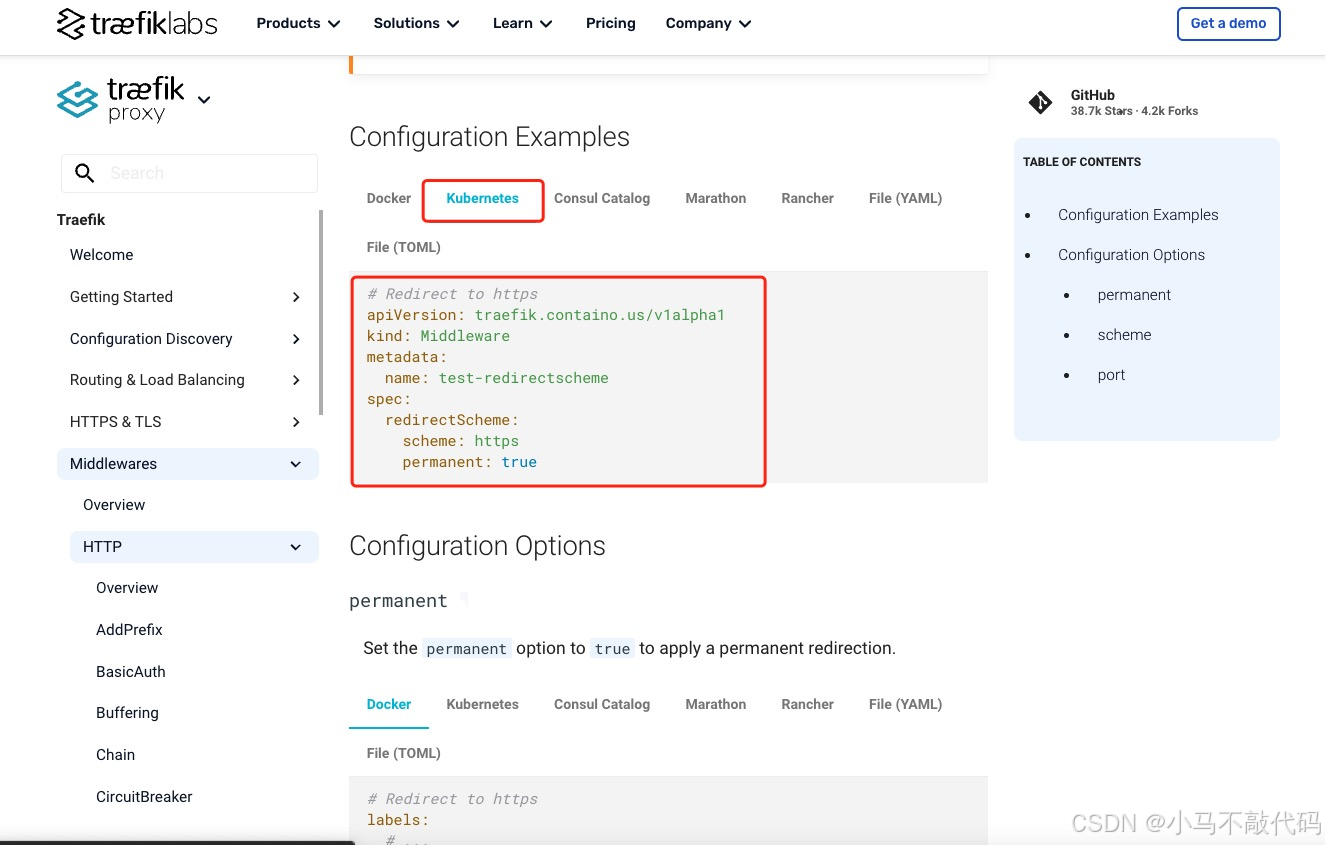This screenshot has height=845, width=1325.
Task: Select Rancher tab under permanent option
Action: [x=807, y=704]
